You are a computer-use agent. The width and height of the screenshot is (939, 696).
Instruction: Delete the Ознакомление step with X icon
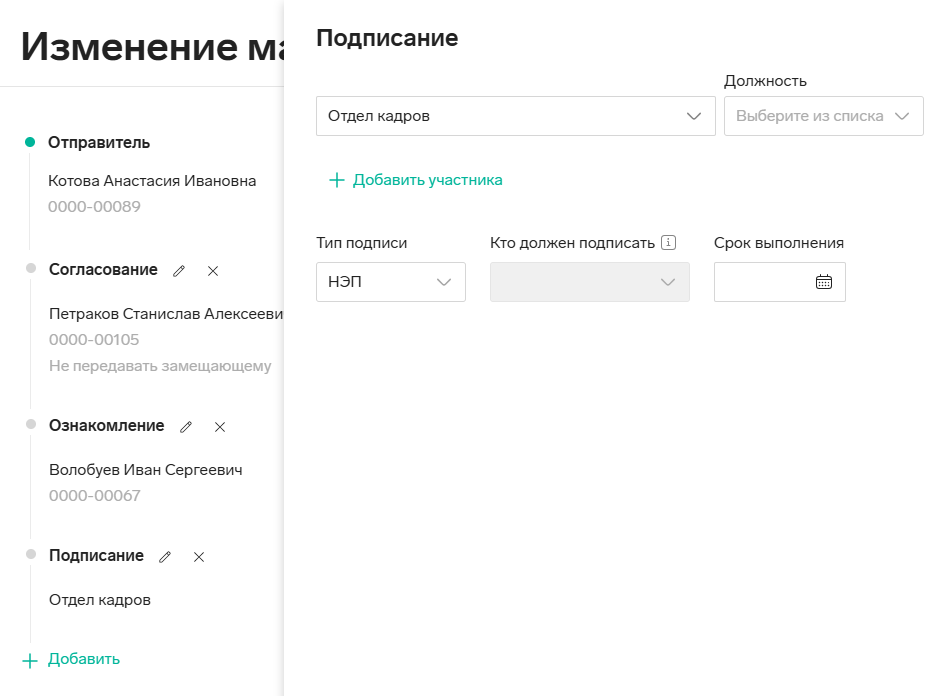220,427
